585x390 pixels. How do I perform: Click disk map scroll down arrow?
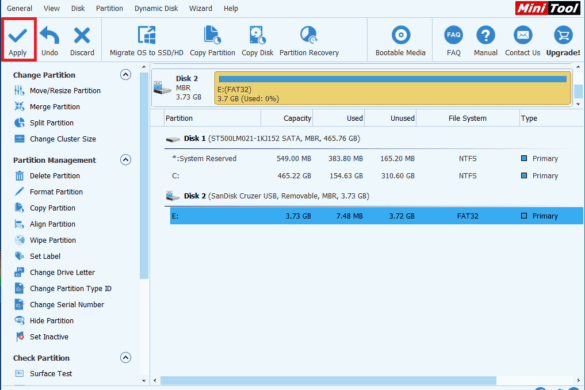pos(578,104)
